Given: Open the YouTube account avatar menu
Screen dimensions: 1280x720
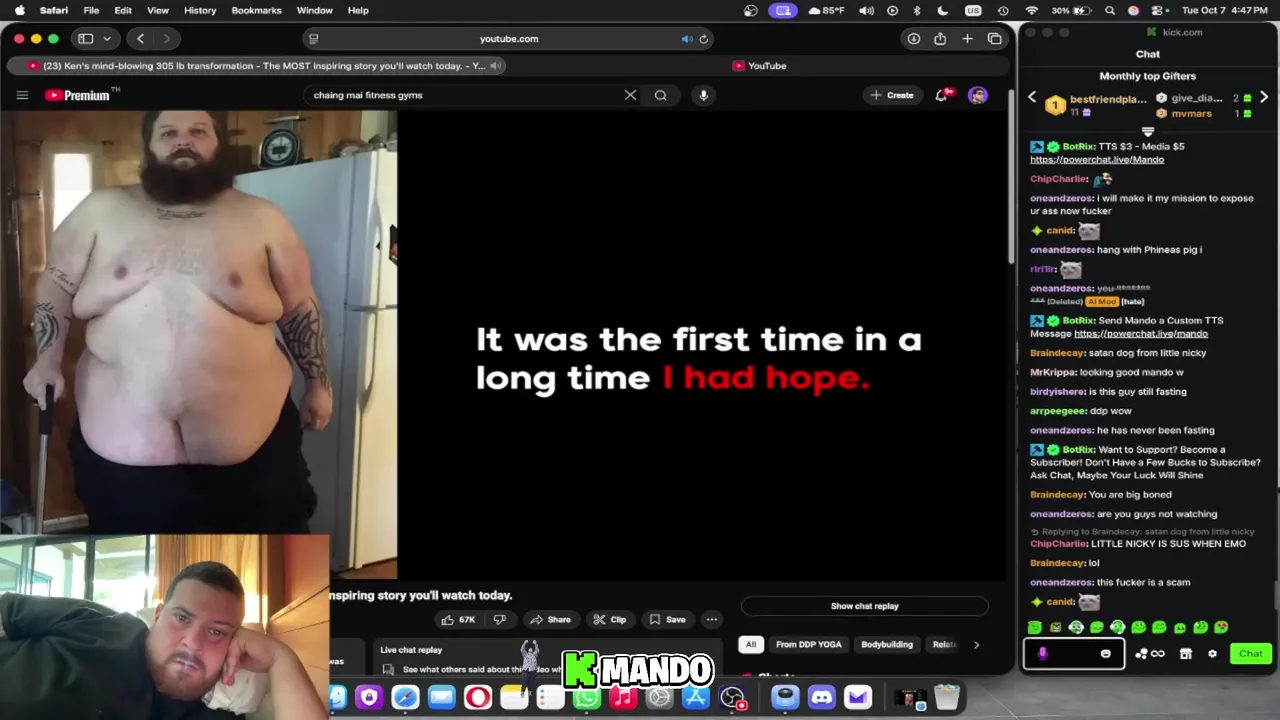Looking at the screenshot, I should tap(978, 95).
